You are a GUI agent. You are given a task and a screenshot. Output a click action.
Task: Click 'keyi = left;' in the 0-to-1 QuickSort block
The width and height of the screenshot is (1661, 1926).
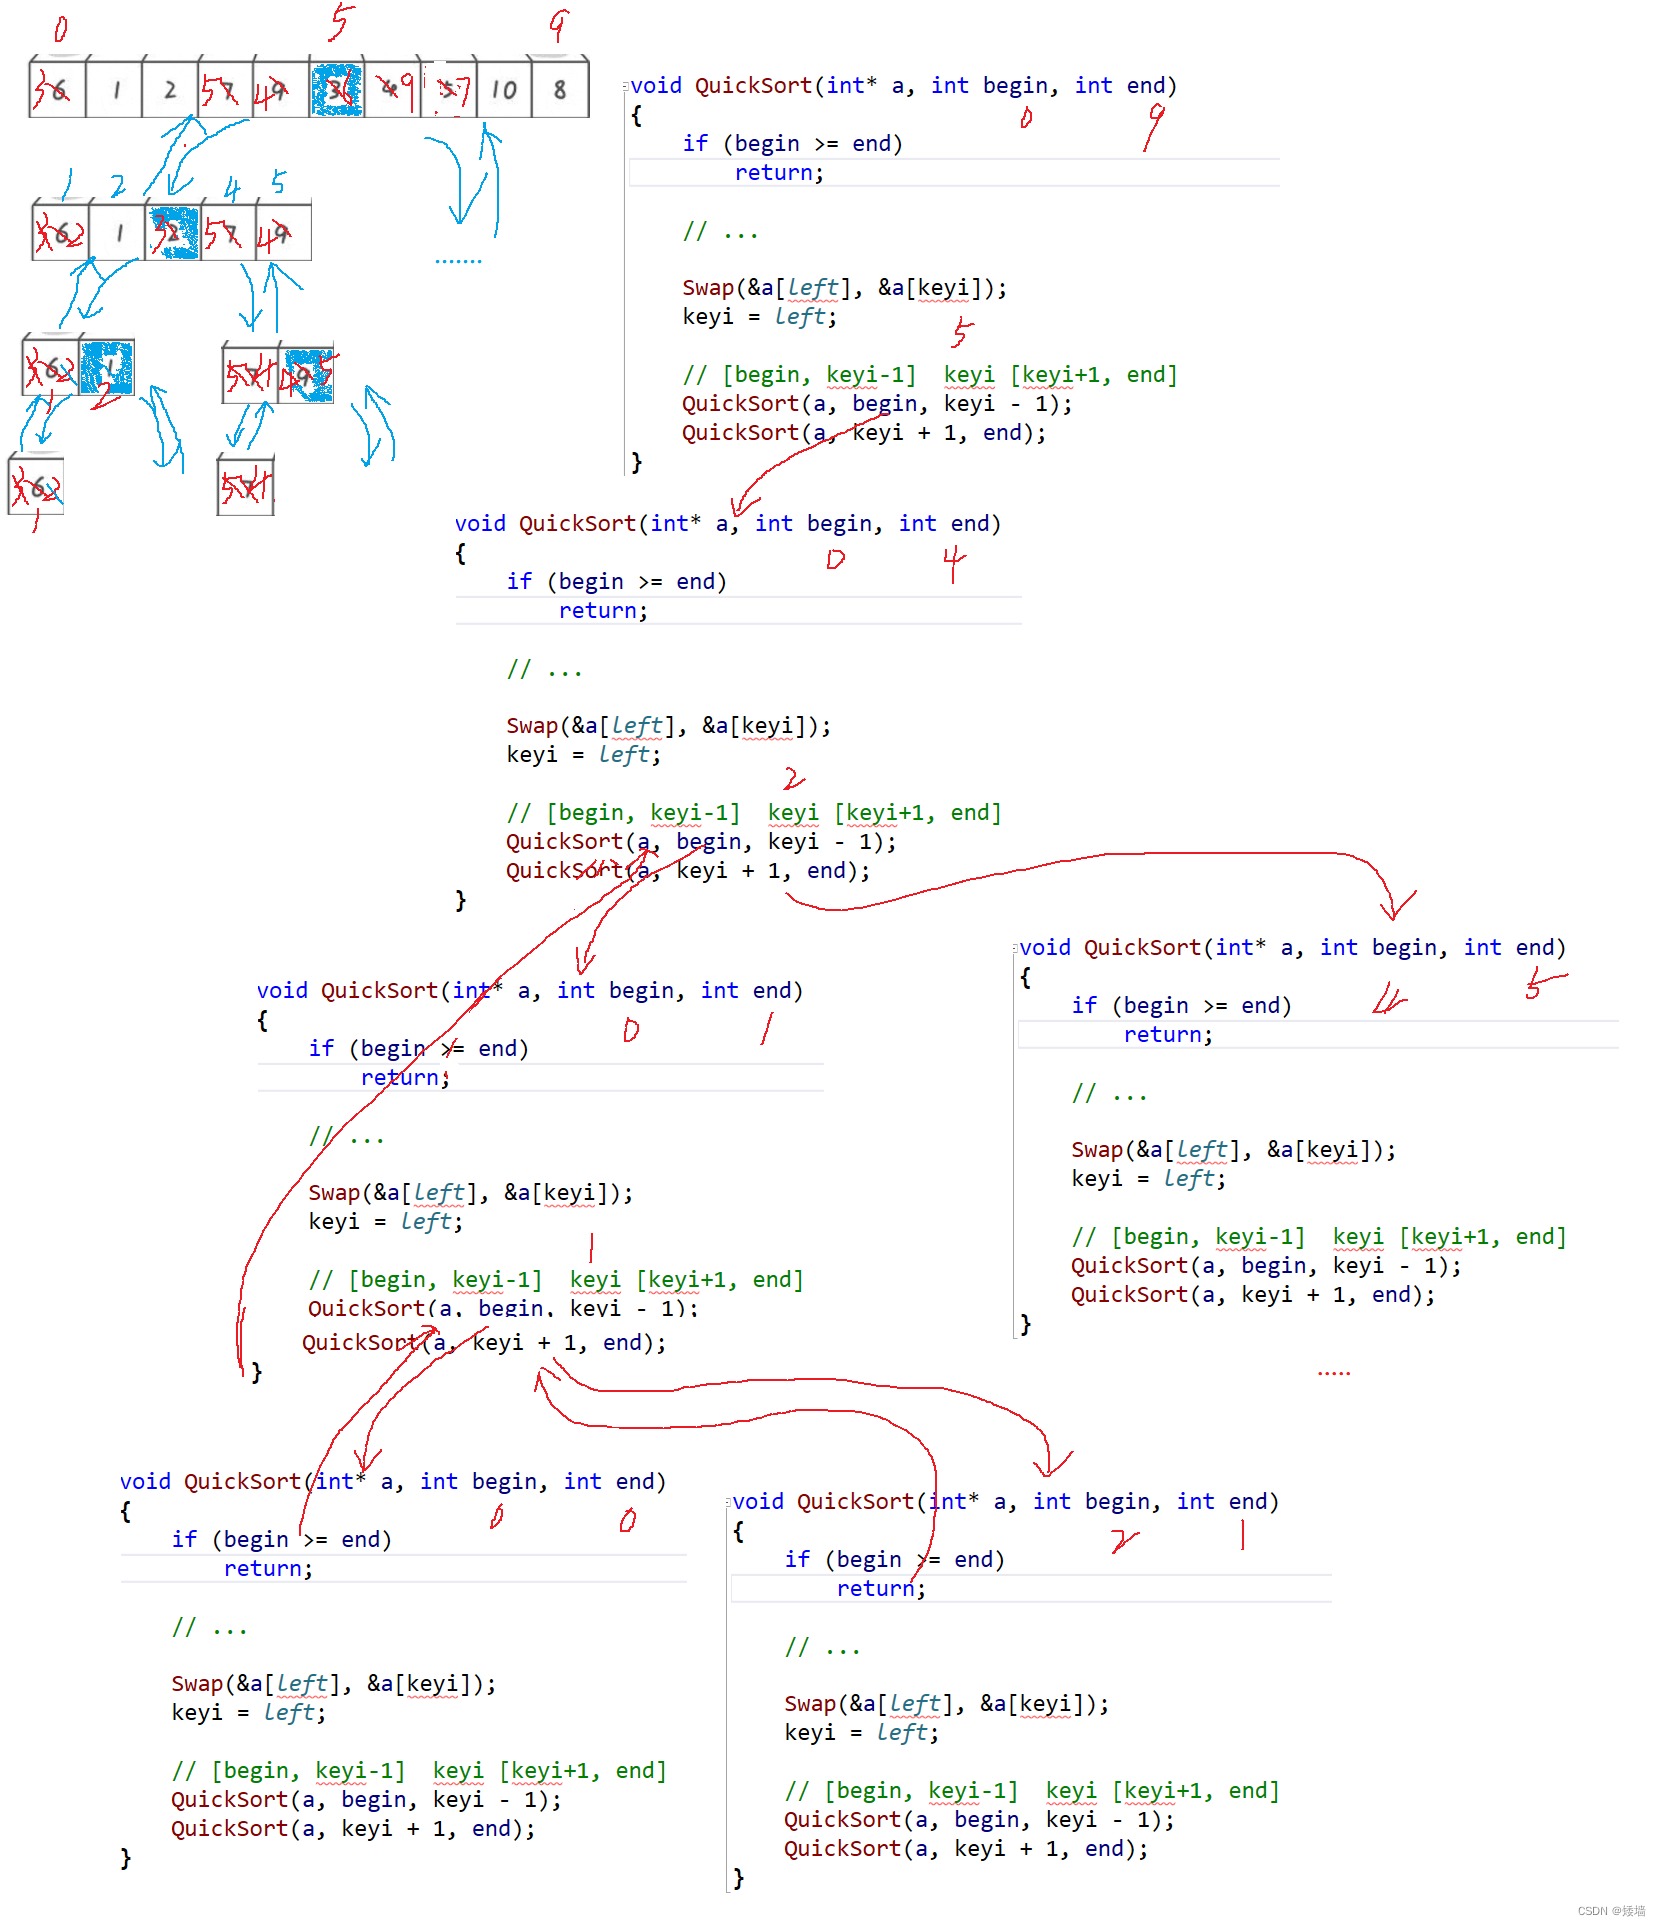click(386, 1222)
